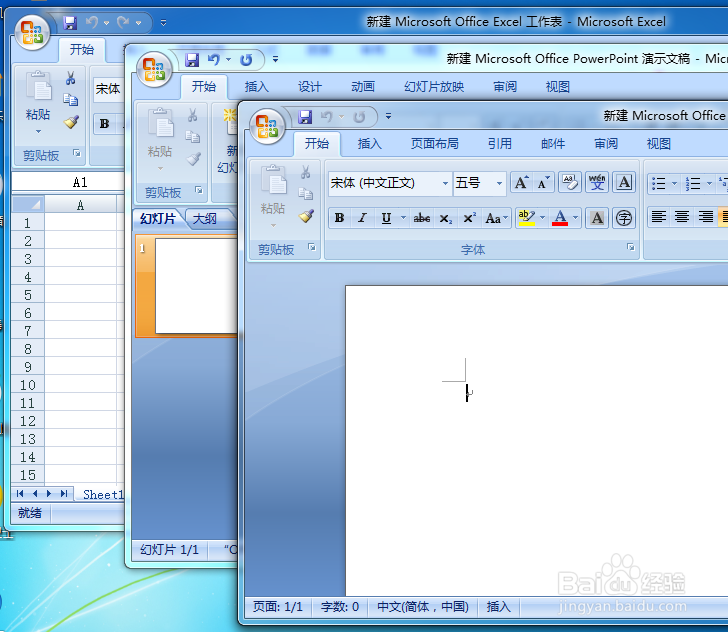
Task: Apply text highlight color in Word
Action: click(526, 218)
